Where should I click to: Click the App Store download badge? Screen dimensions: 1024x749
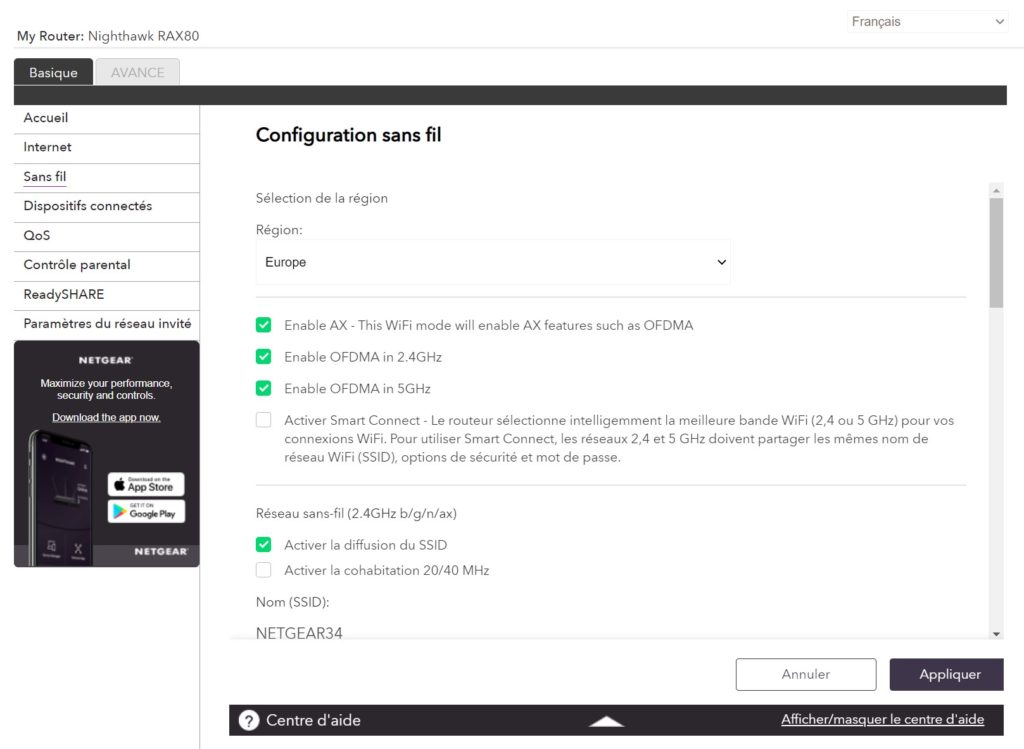(146, 485)
